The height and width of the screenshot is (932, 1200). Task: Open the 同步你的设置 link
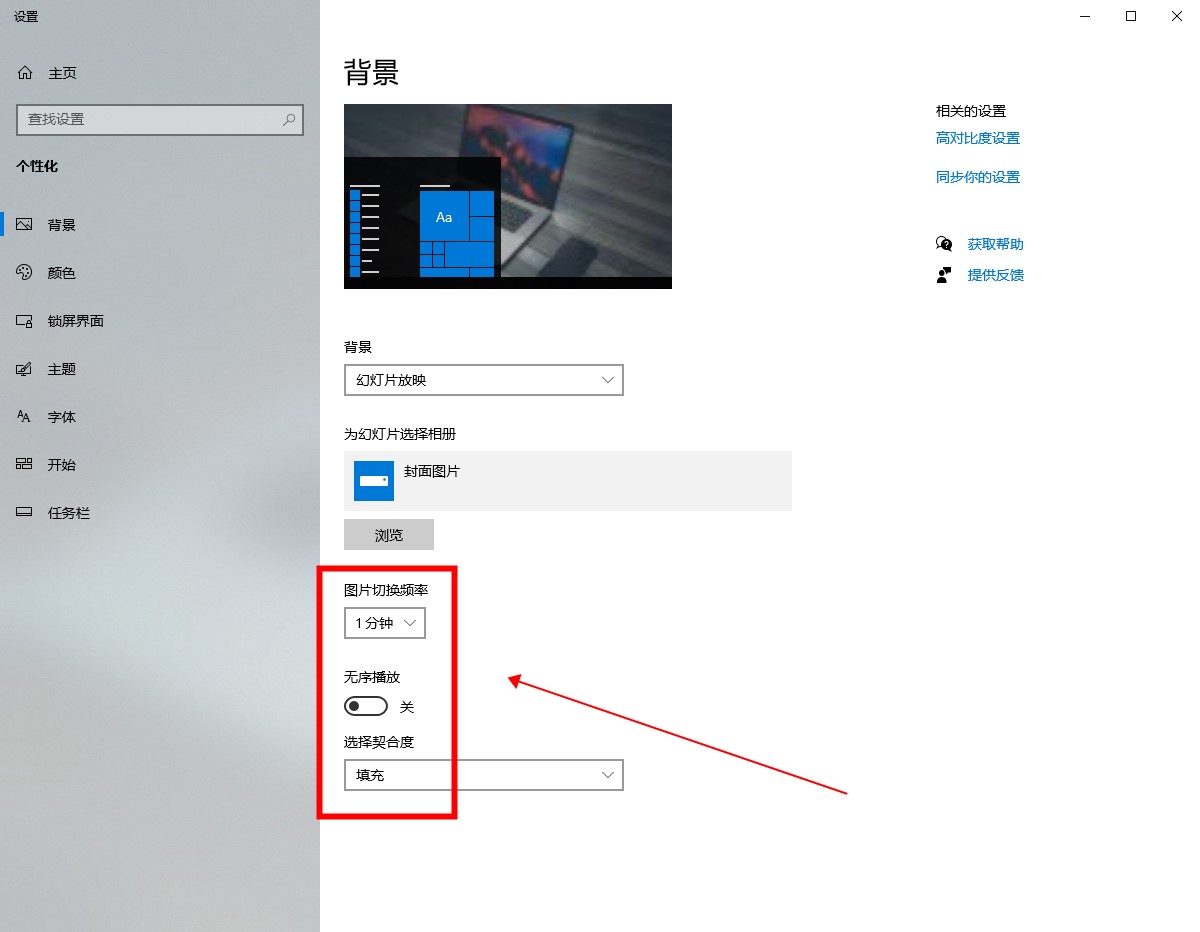977,177
